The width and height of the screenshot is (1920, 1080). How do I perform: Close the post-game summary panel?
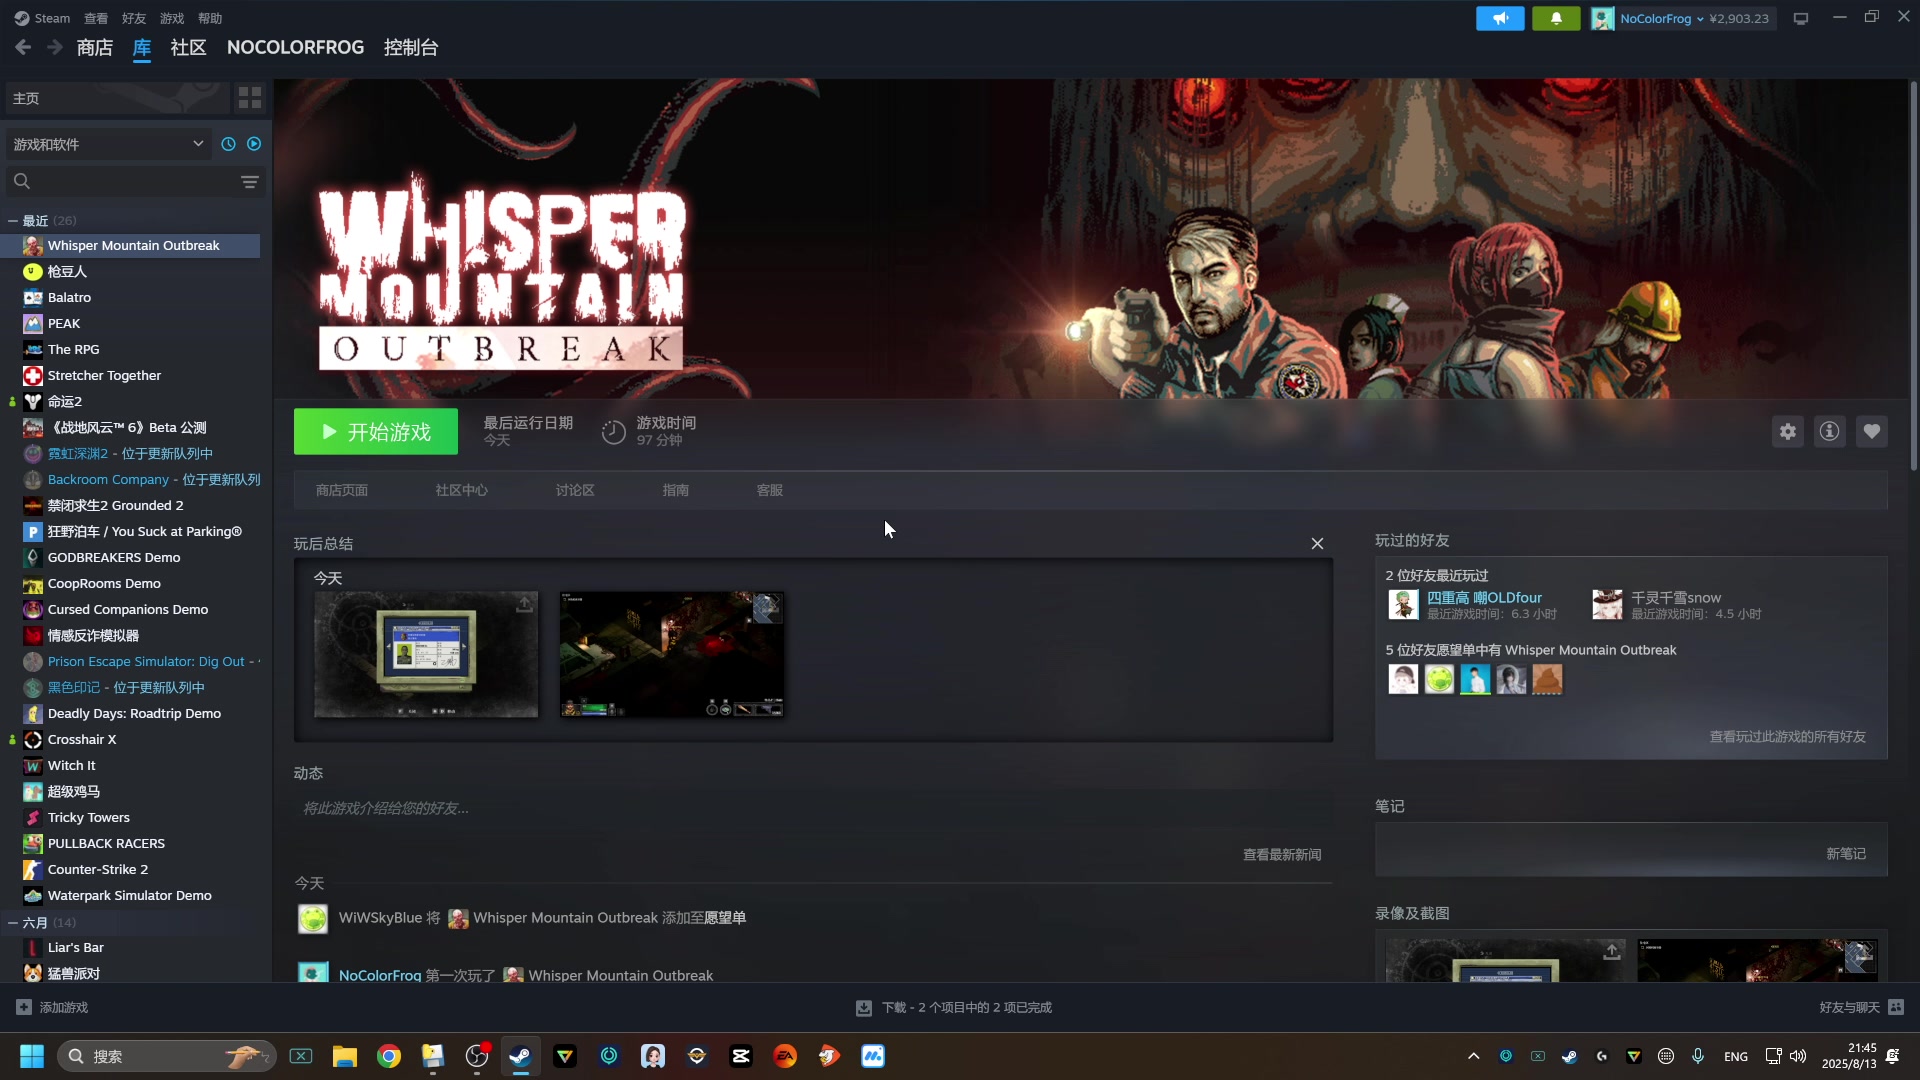click(x=1317, y=543)
